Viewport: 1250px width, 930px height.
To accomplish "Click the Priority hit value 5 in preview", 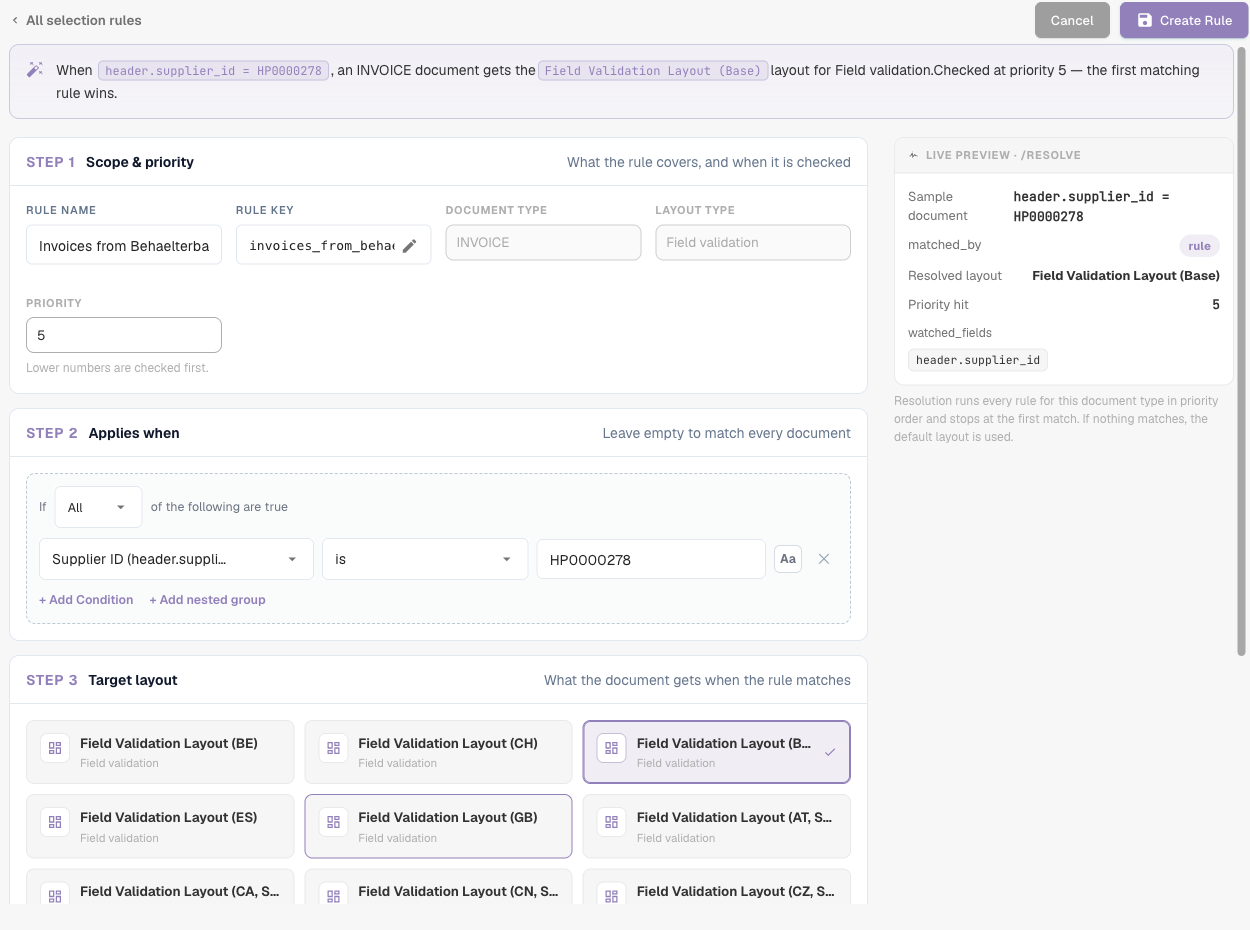I will tap(1216, 305).
